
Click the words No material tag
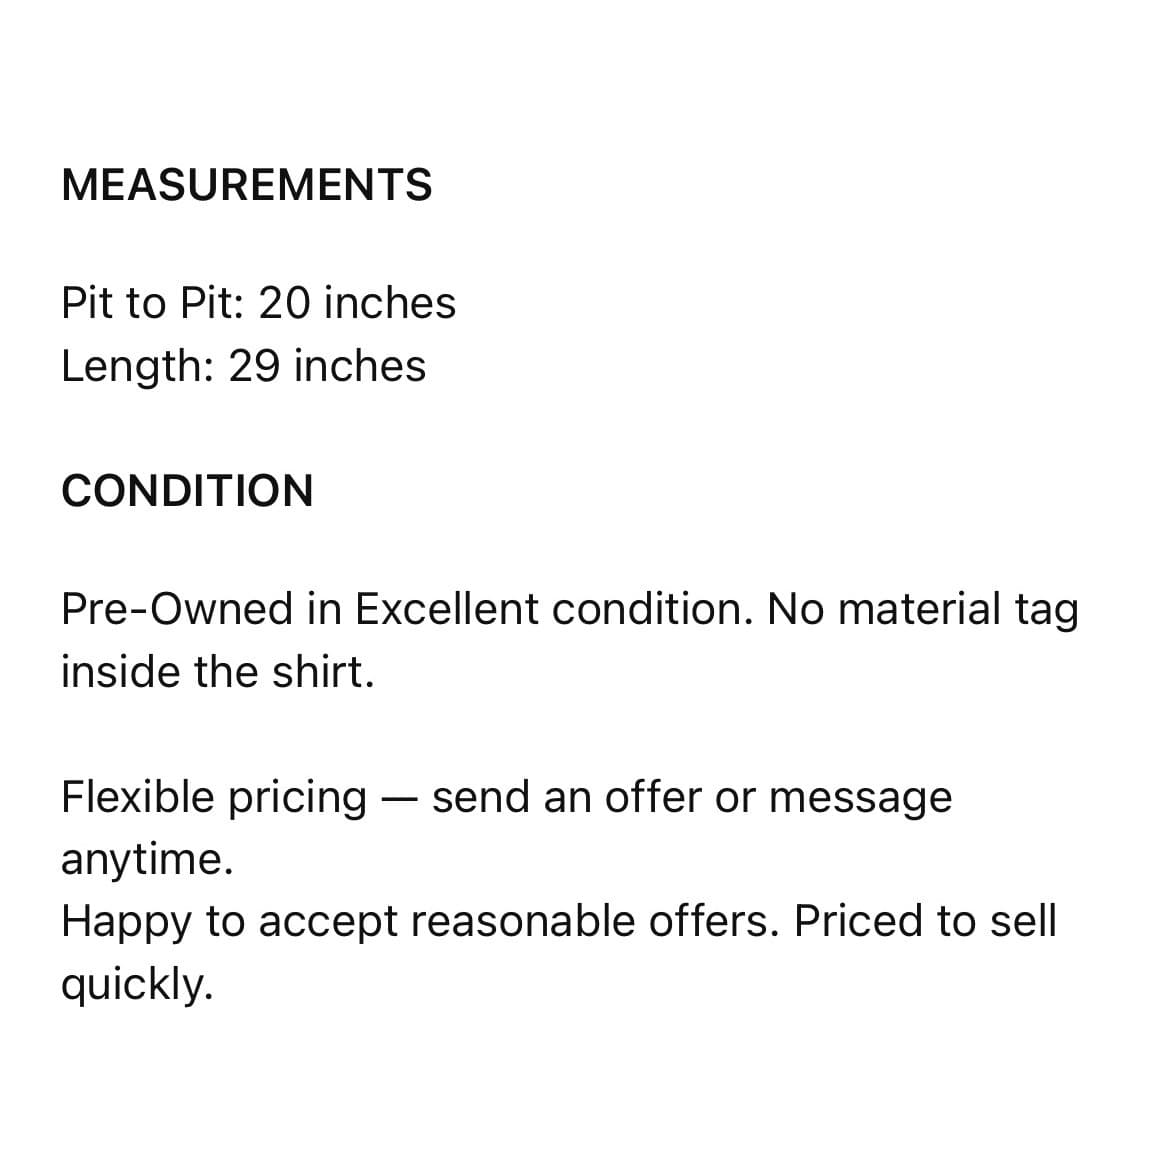(x=923, y=610)
